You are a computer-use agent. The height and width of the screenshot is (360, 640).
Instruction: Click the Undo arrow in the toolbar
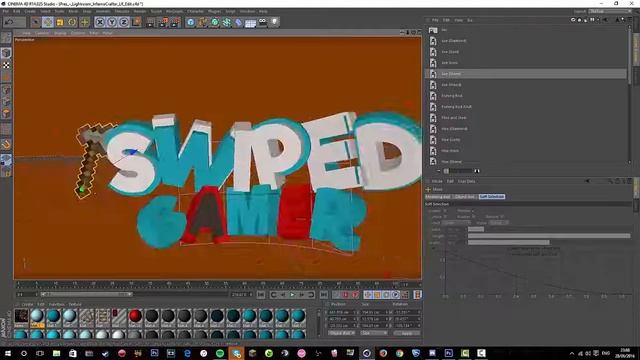click(9, 22)
